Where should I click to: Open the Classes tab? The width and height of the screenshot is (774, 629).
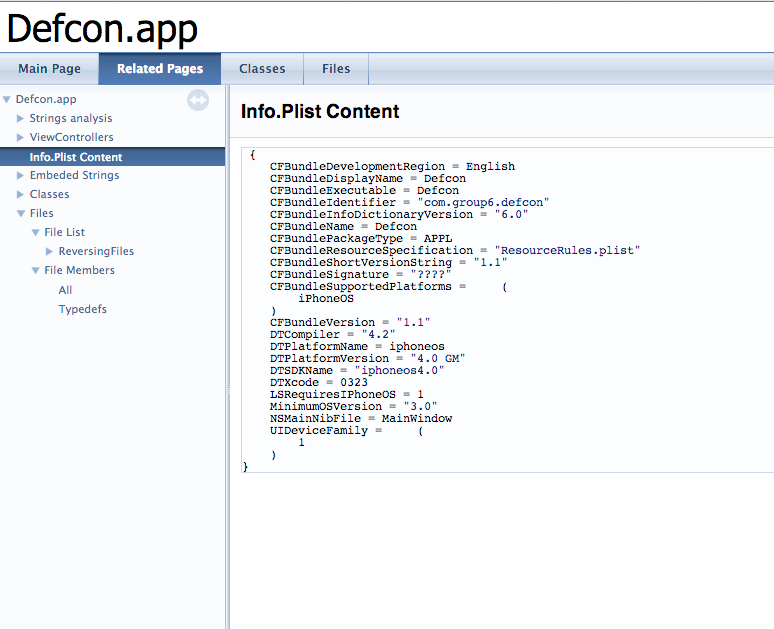click(x=262, y=69)
